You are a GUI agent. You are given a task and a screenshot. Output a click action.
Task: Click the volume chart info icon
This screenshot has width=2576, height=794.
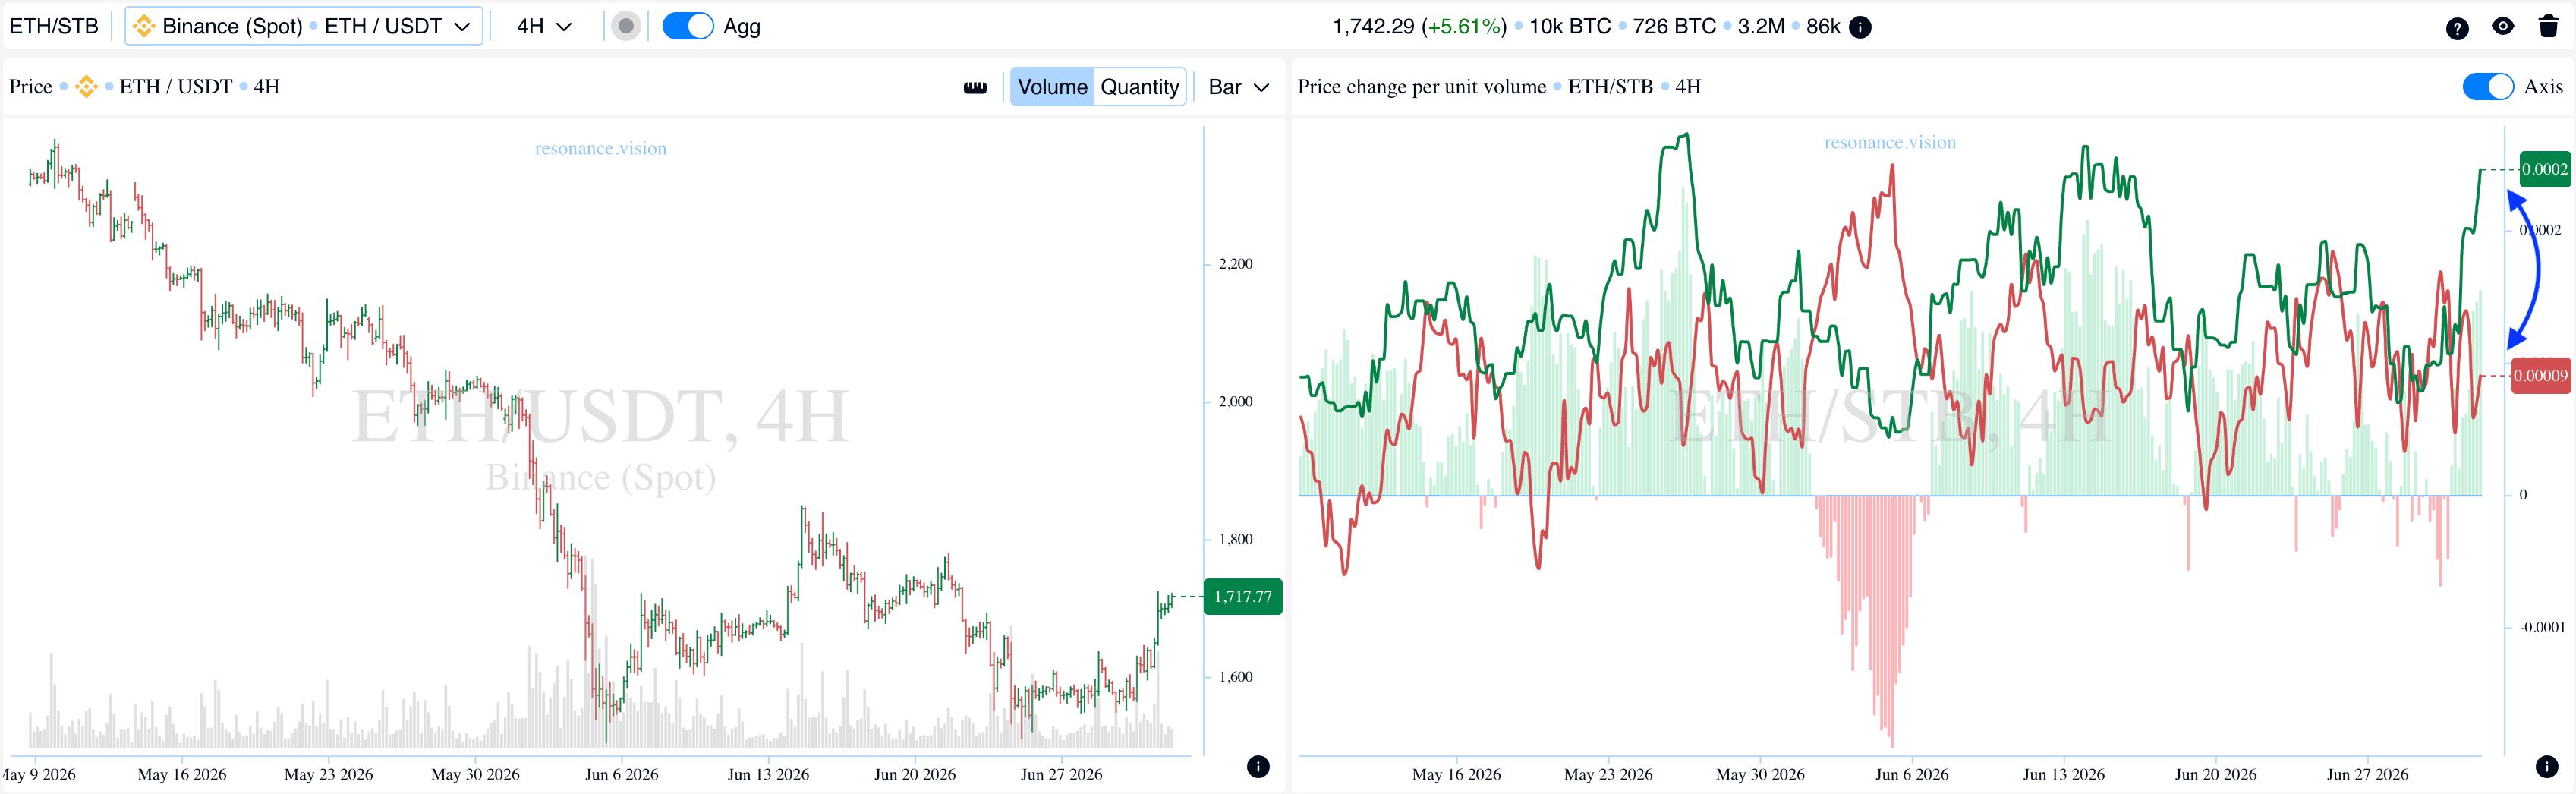point(2547,766)
